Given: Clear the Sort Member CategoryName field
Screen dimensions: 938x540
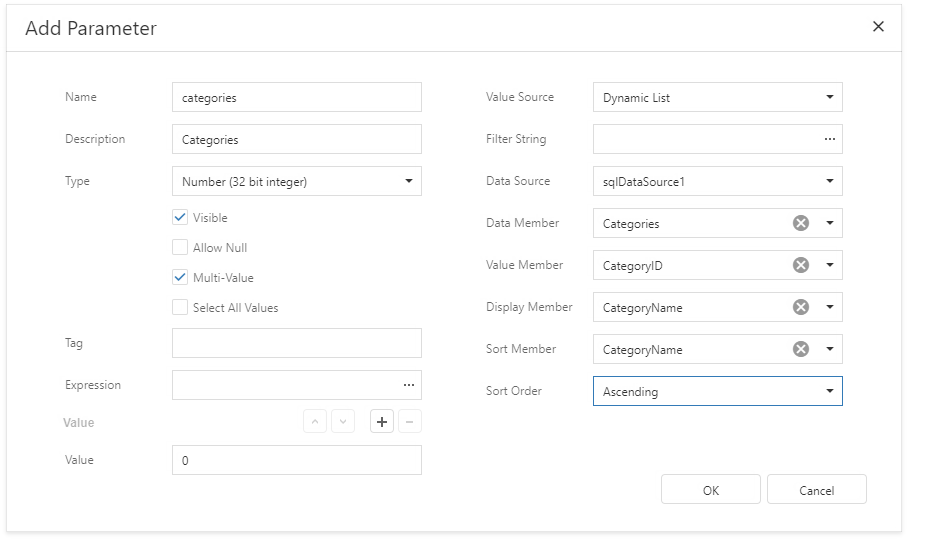Looking at the screenshot, I should pyautogui.click(x=800, y=349).
